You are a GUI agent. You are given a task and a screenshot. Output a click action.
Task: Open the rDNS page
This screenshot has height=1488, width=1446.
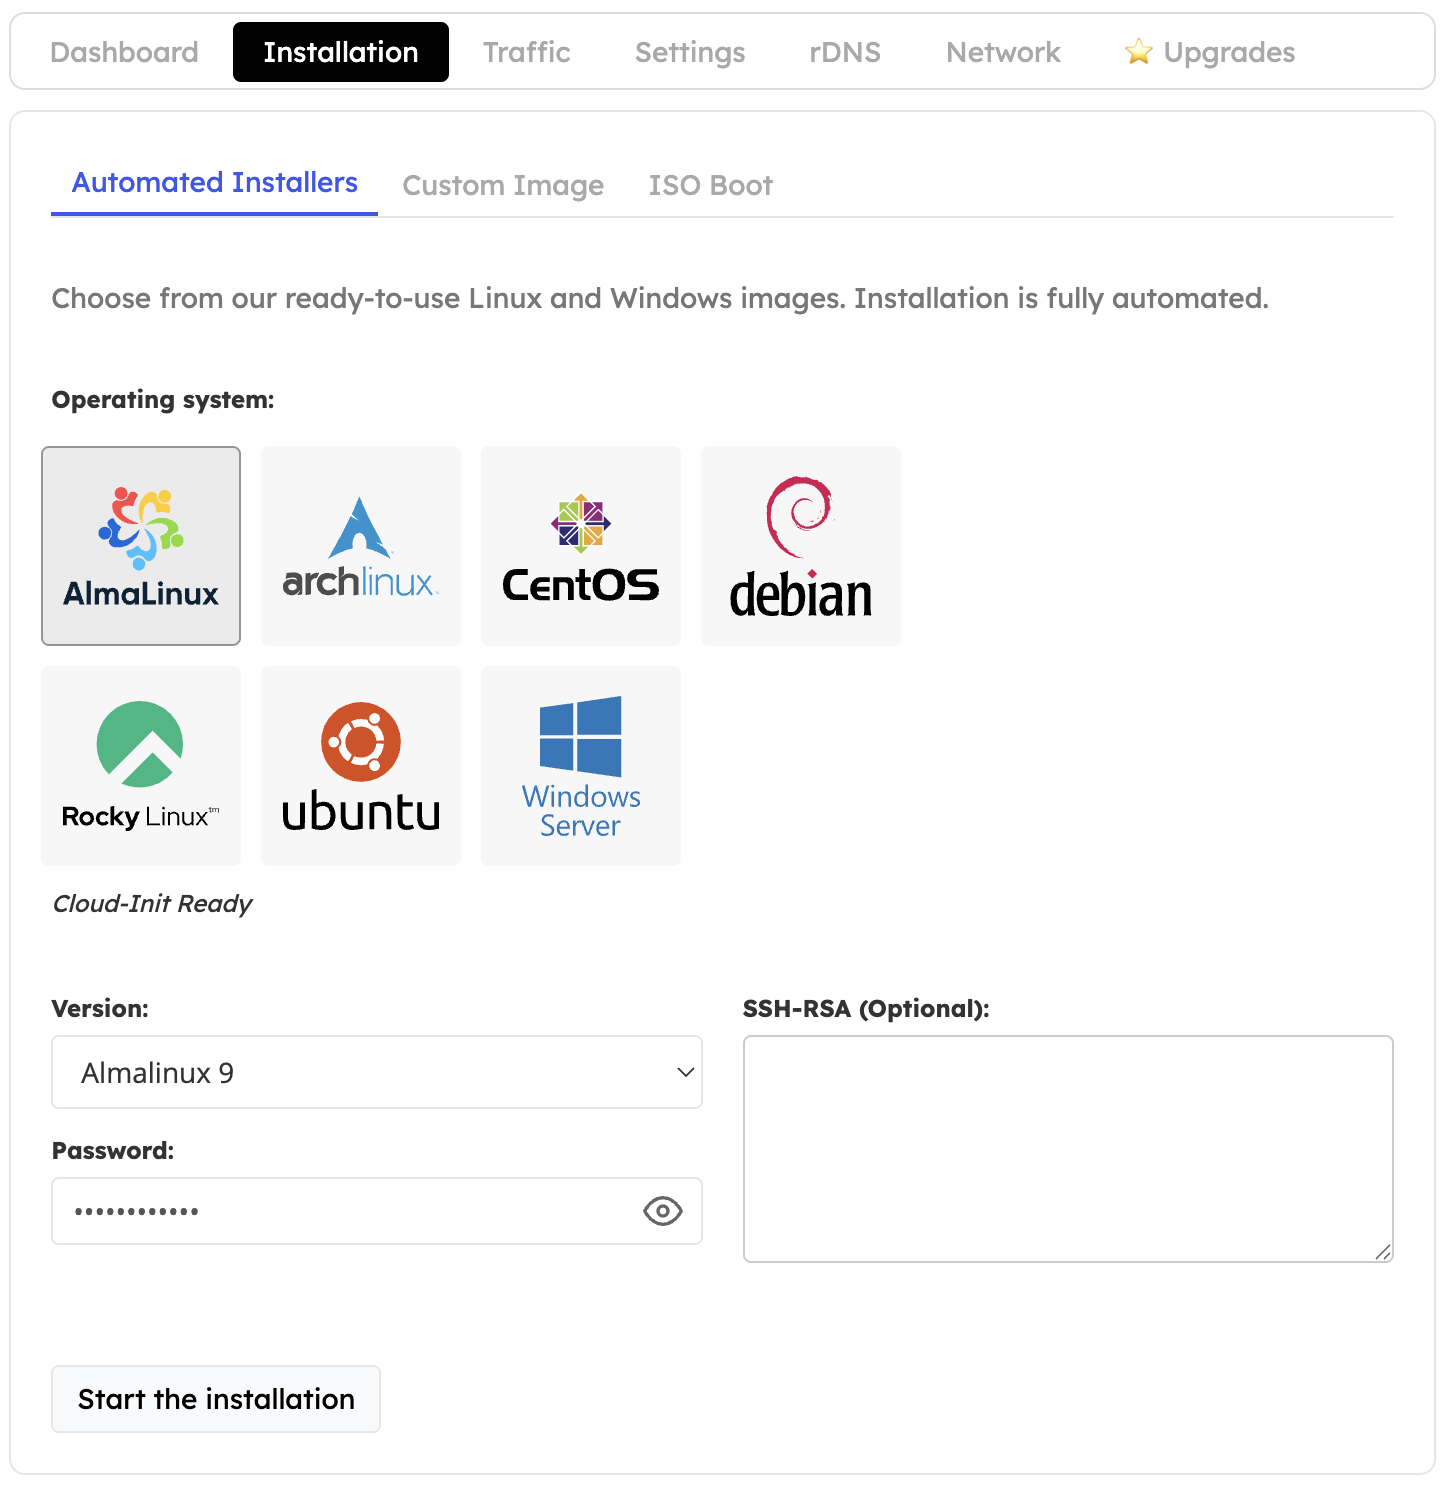844,52
